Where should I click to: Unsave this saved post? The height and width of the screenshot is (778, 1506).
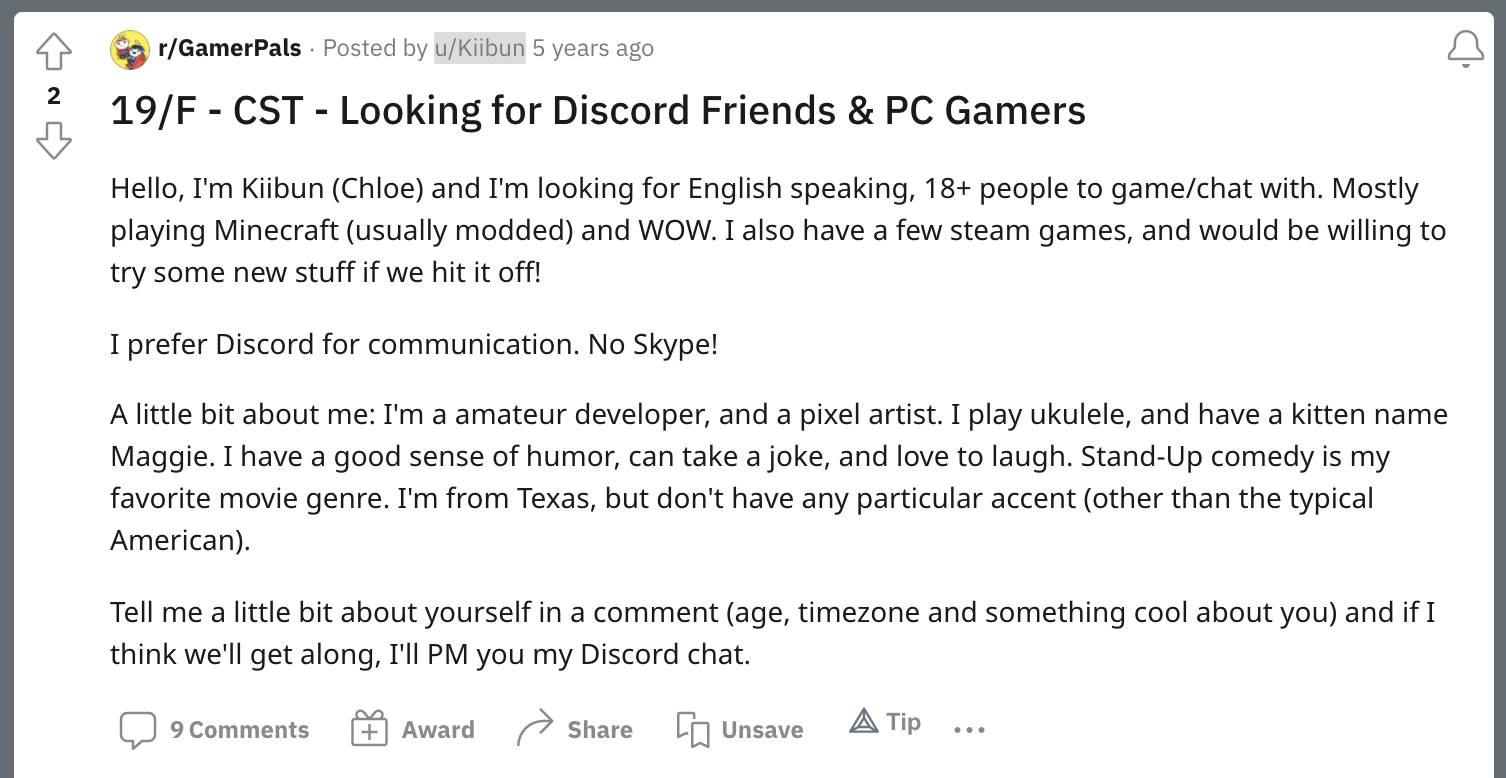click(762, 730)
